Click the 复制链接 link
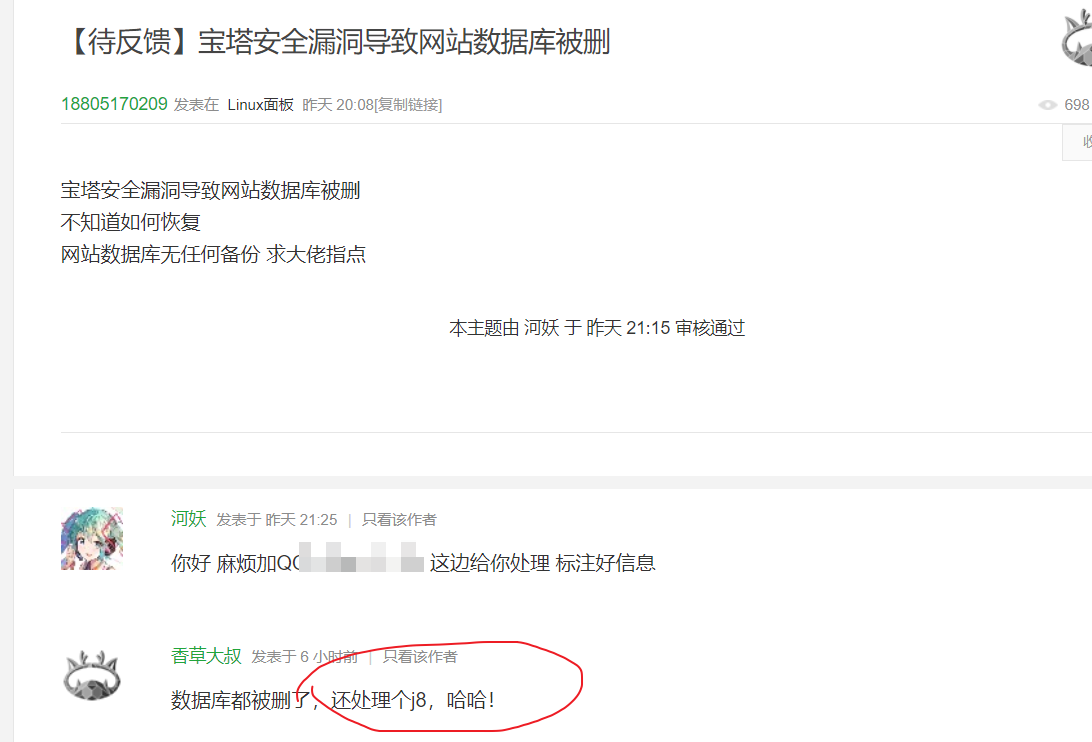 tap(408, 105)
